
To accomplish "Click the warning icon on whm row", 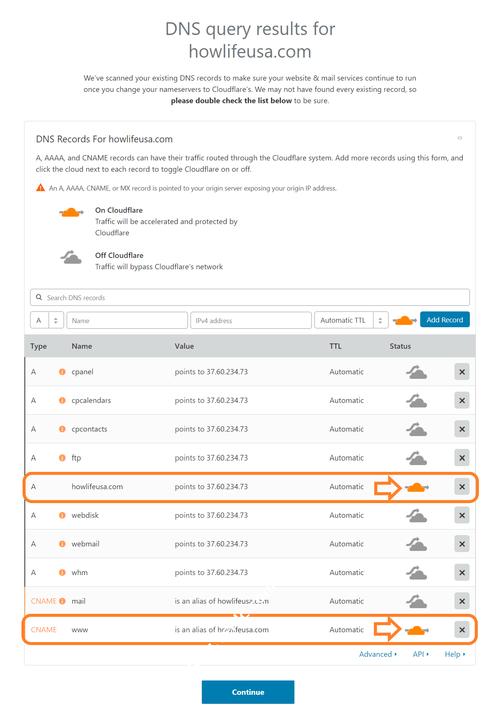I will tap(62, 573).
